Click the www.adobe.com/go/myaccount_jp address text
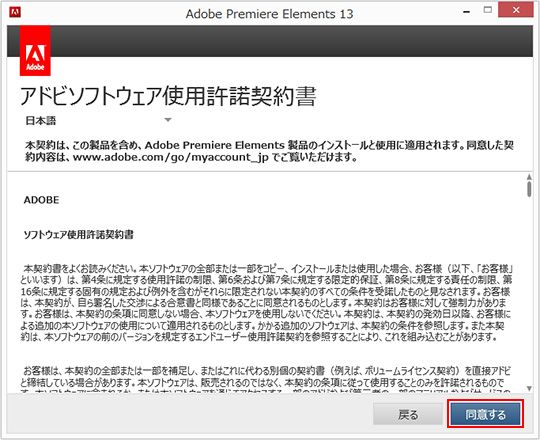This screenshot has width=540, height=440. click(170, 157)
